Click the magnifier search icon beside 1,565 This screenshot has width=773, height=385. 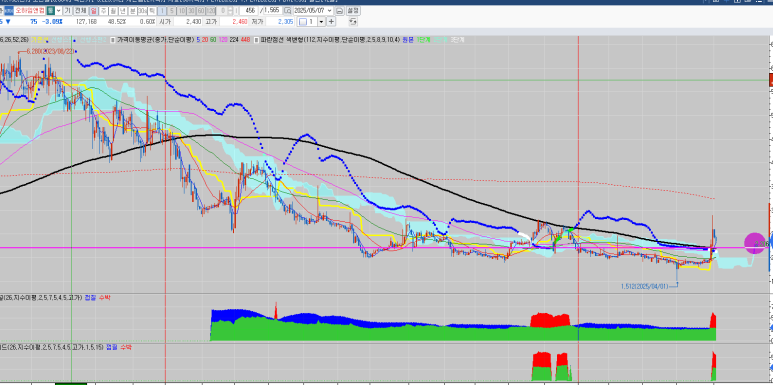pyautogui.click(x=287, y=10)
